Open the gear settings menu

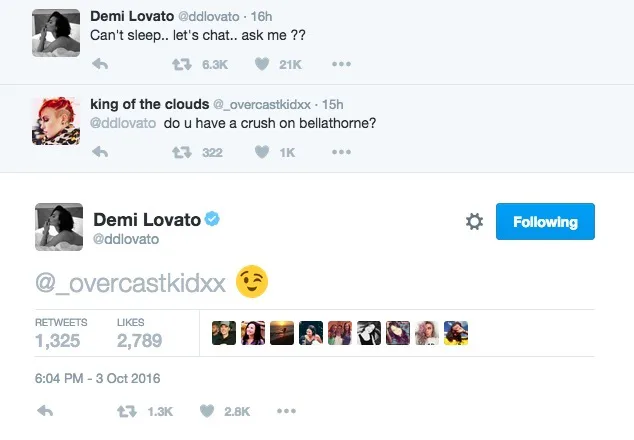(474, 222)
